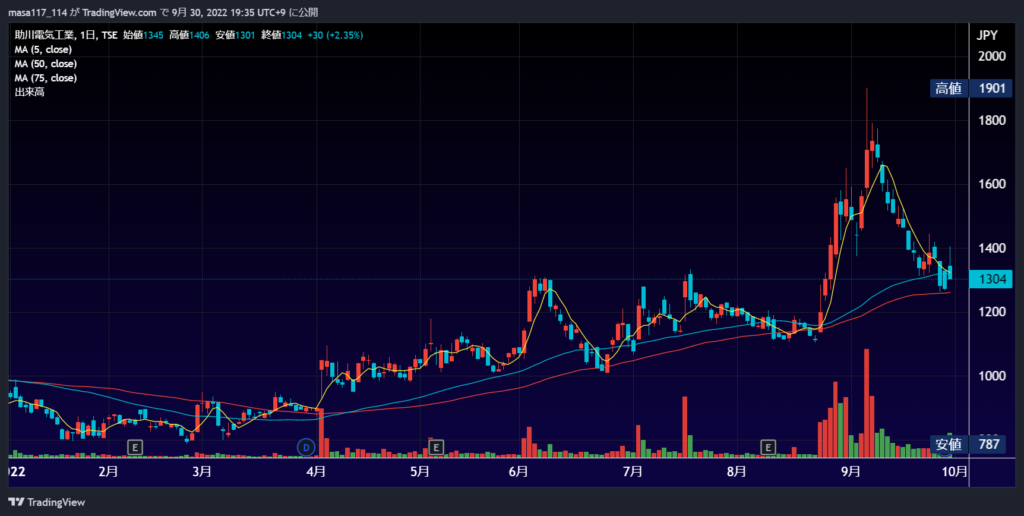Screen dimensions: 1024x516
Task: Click the JPY currency label
Action: point(987,36)
